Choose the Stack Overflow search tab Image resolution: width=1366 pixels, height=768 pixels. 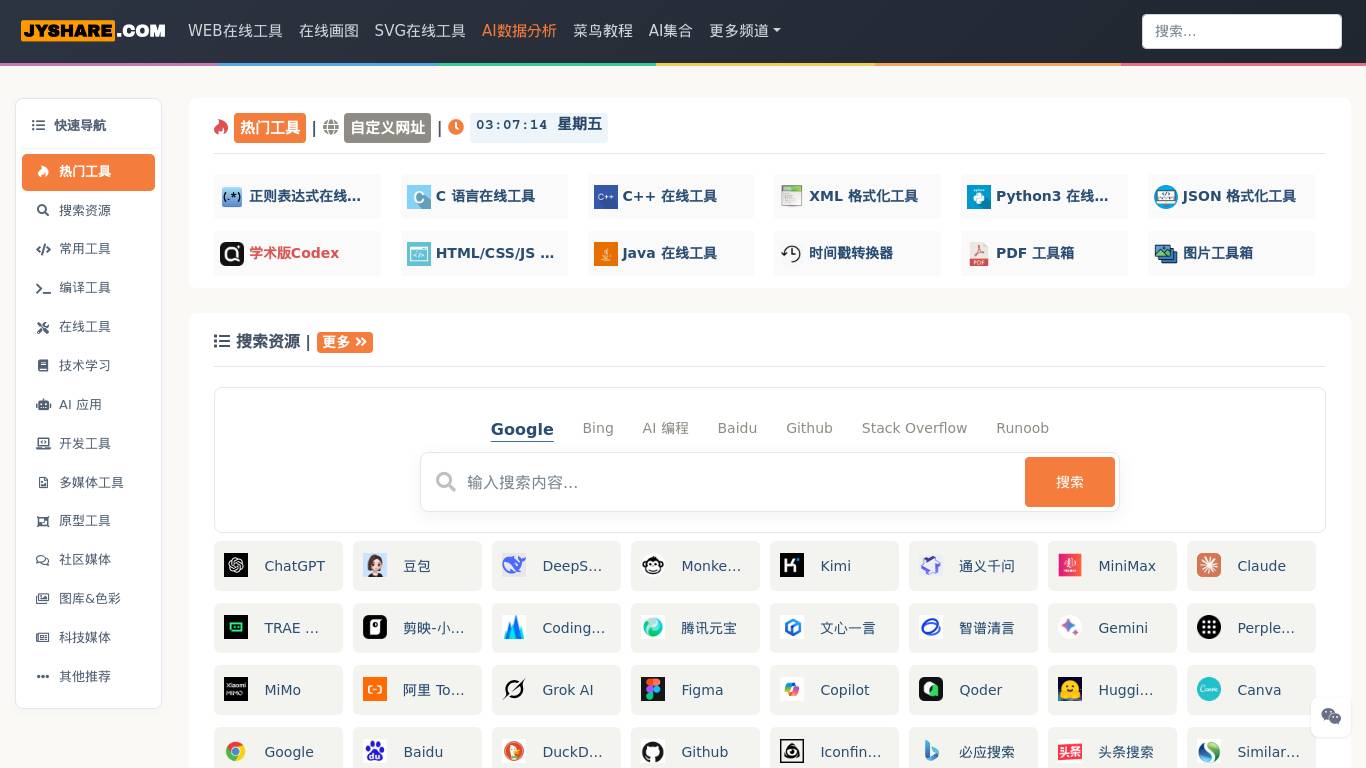click(914, 428)
